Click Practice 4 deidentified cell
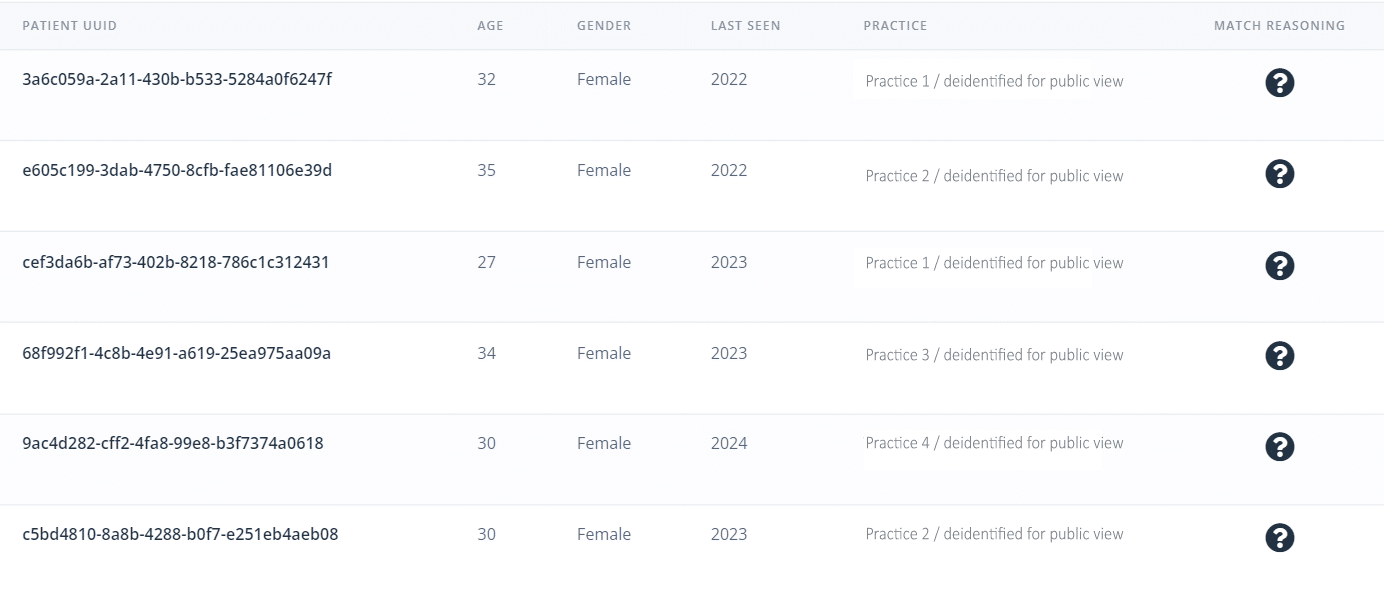This screenshot has height=589, width=1384. coord(994,443)
